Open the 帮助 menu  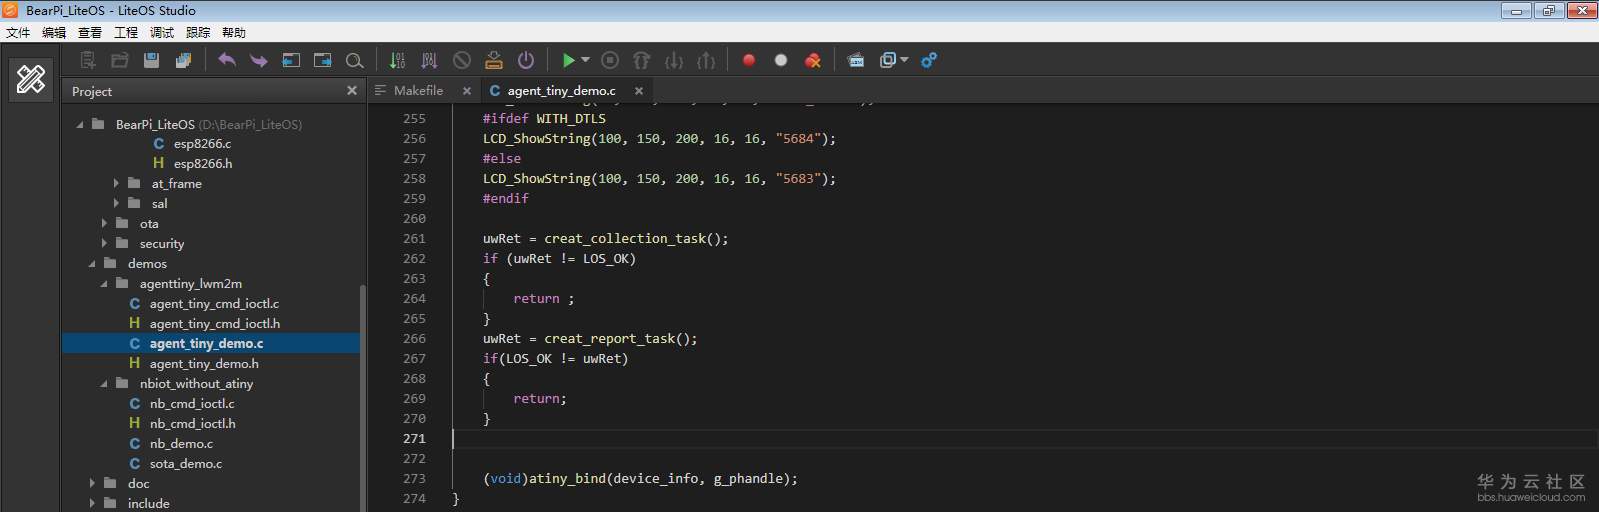(x=234, y=32)
